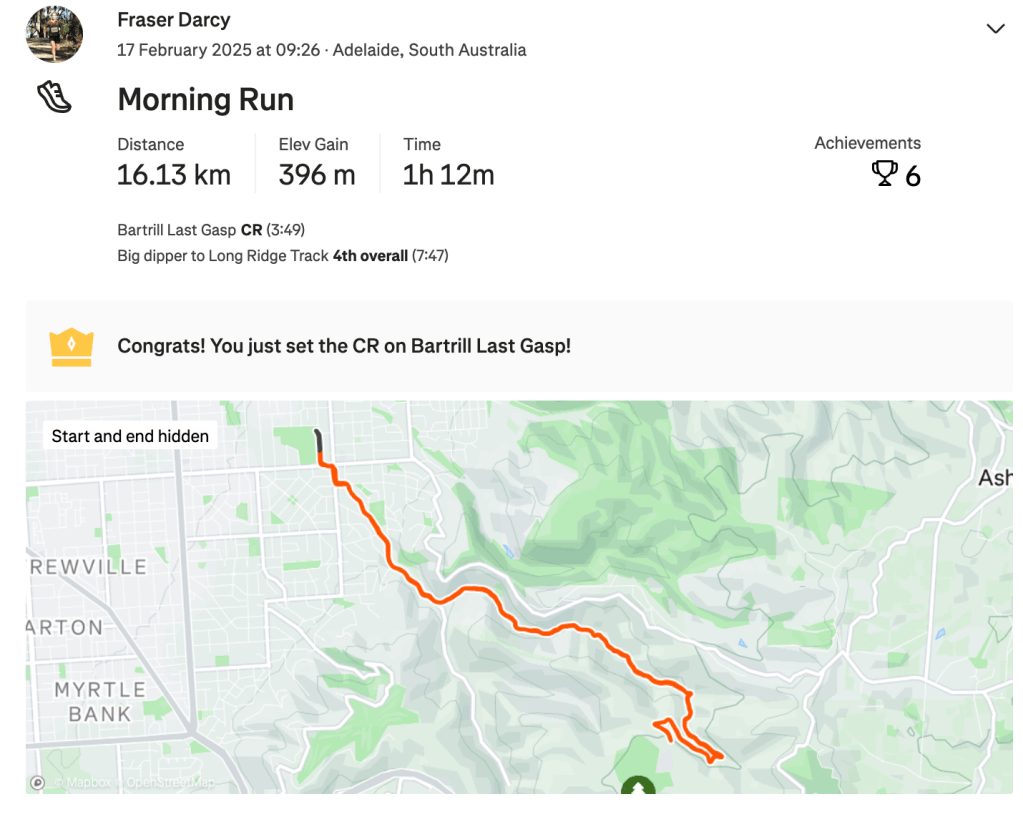
Task: Click the 396 m Elev Gain stat
Action: click(317, 175)
